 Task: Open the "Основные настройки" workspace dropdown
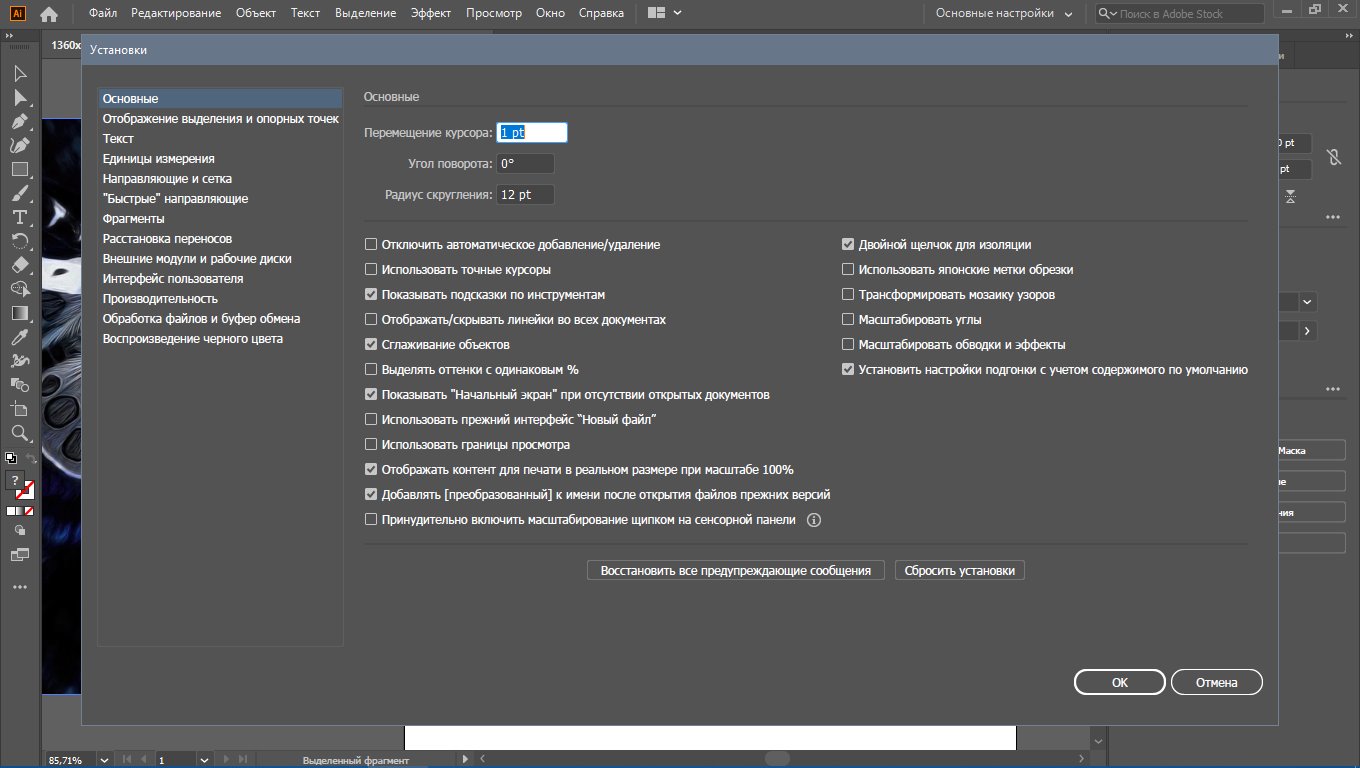(x=1003, y=14)
